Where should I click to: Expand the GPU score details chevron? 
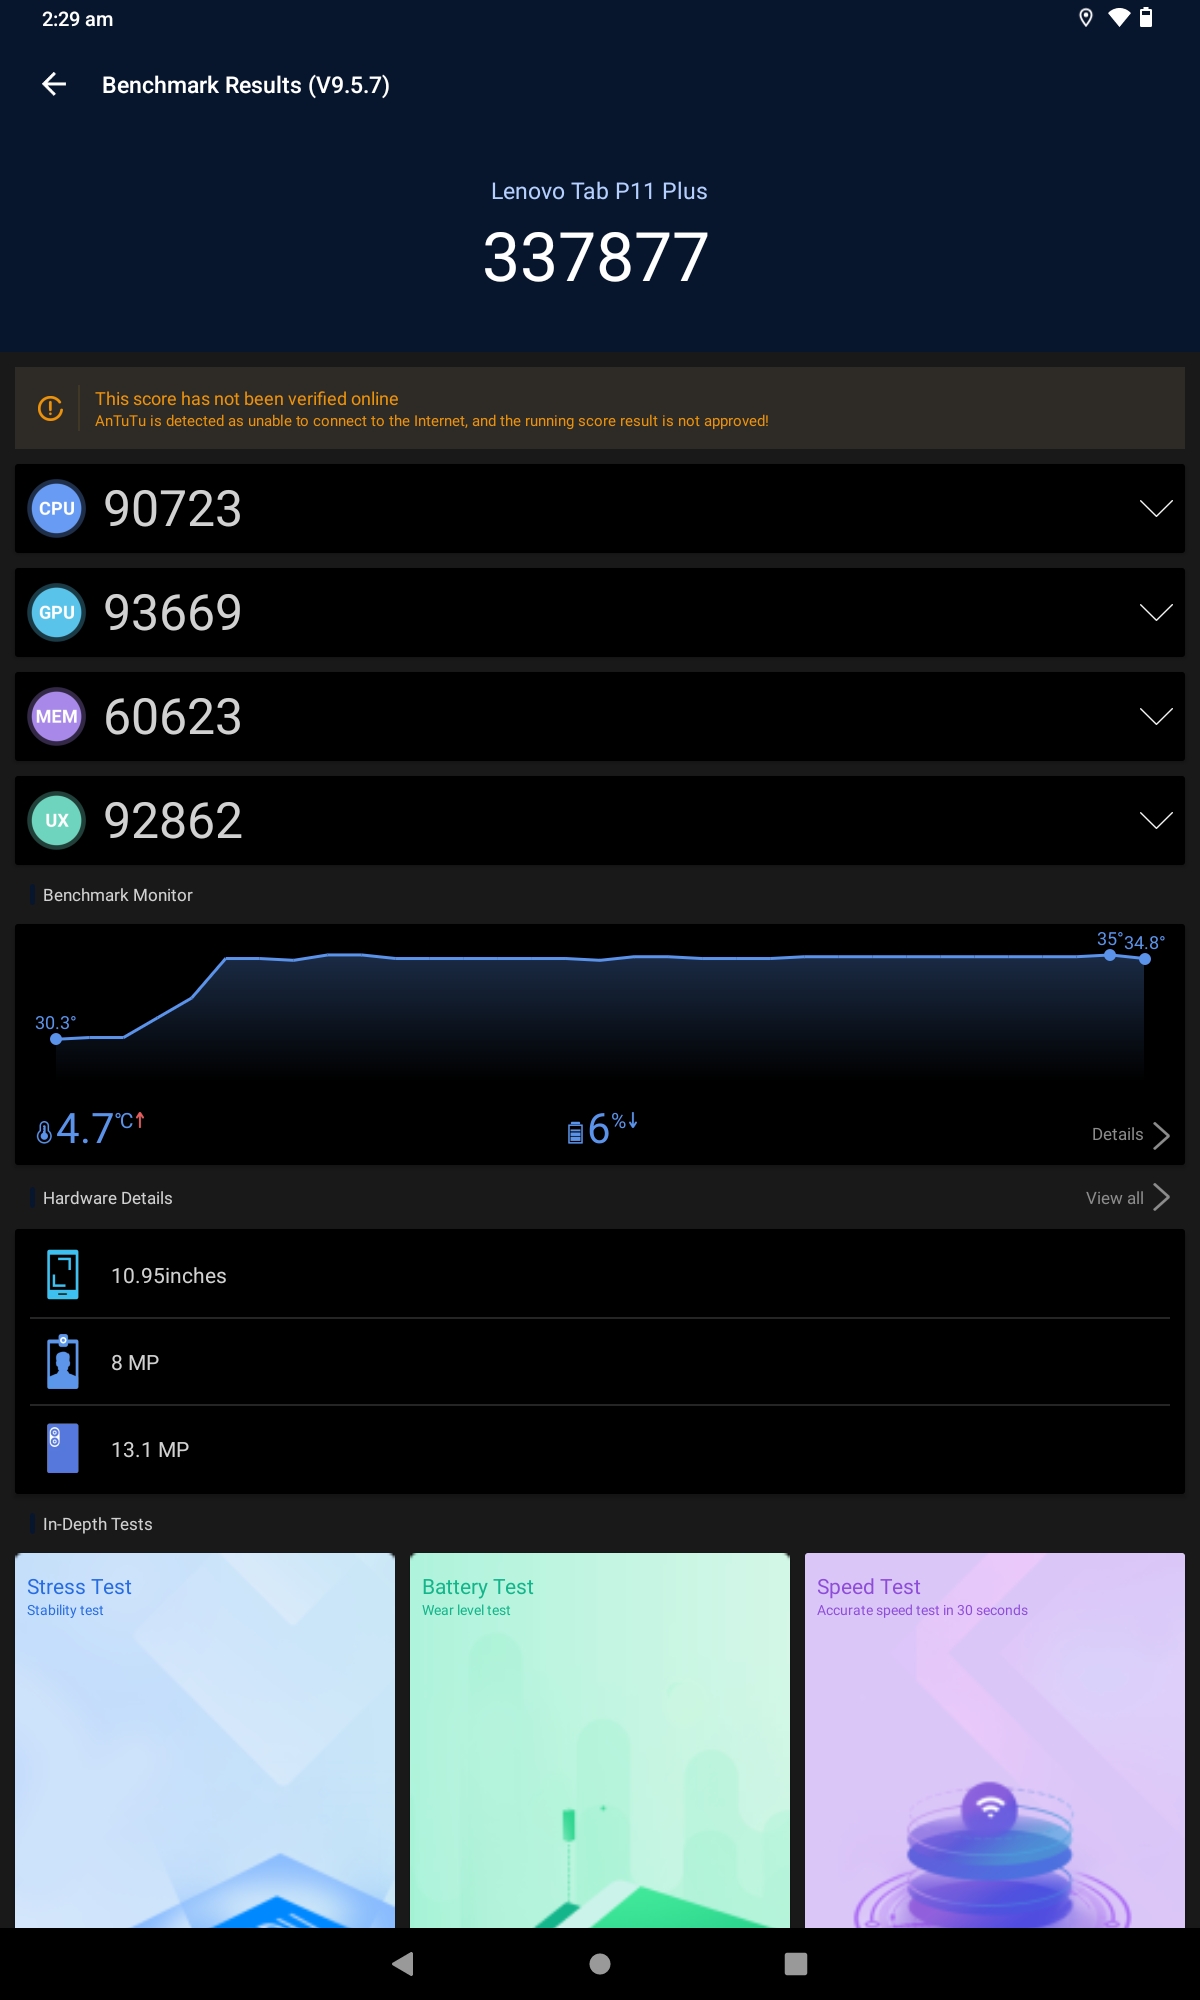tap(1155, 613)
